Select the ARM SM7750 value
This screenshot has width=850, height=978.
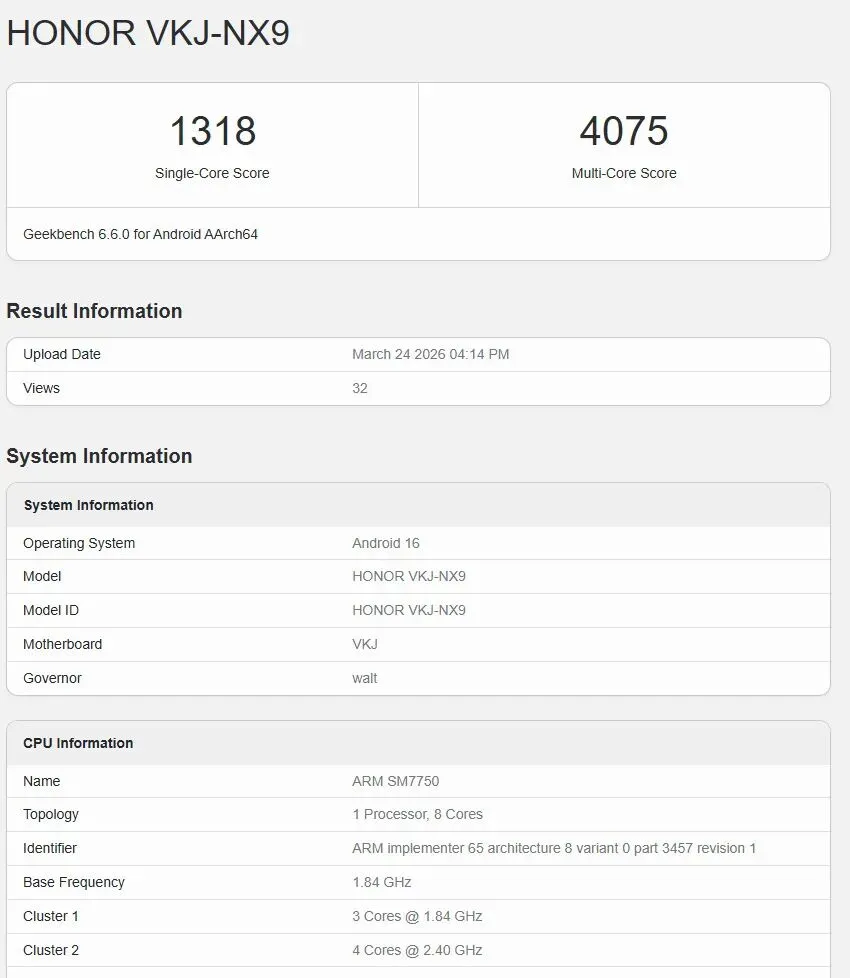tap(395, 781)
